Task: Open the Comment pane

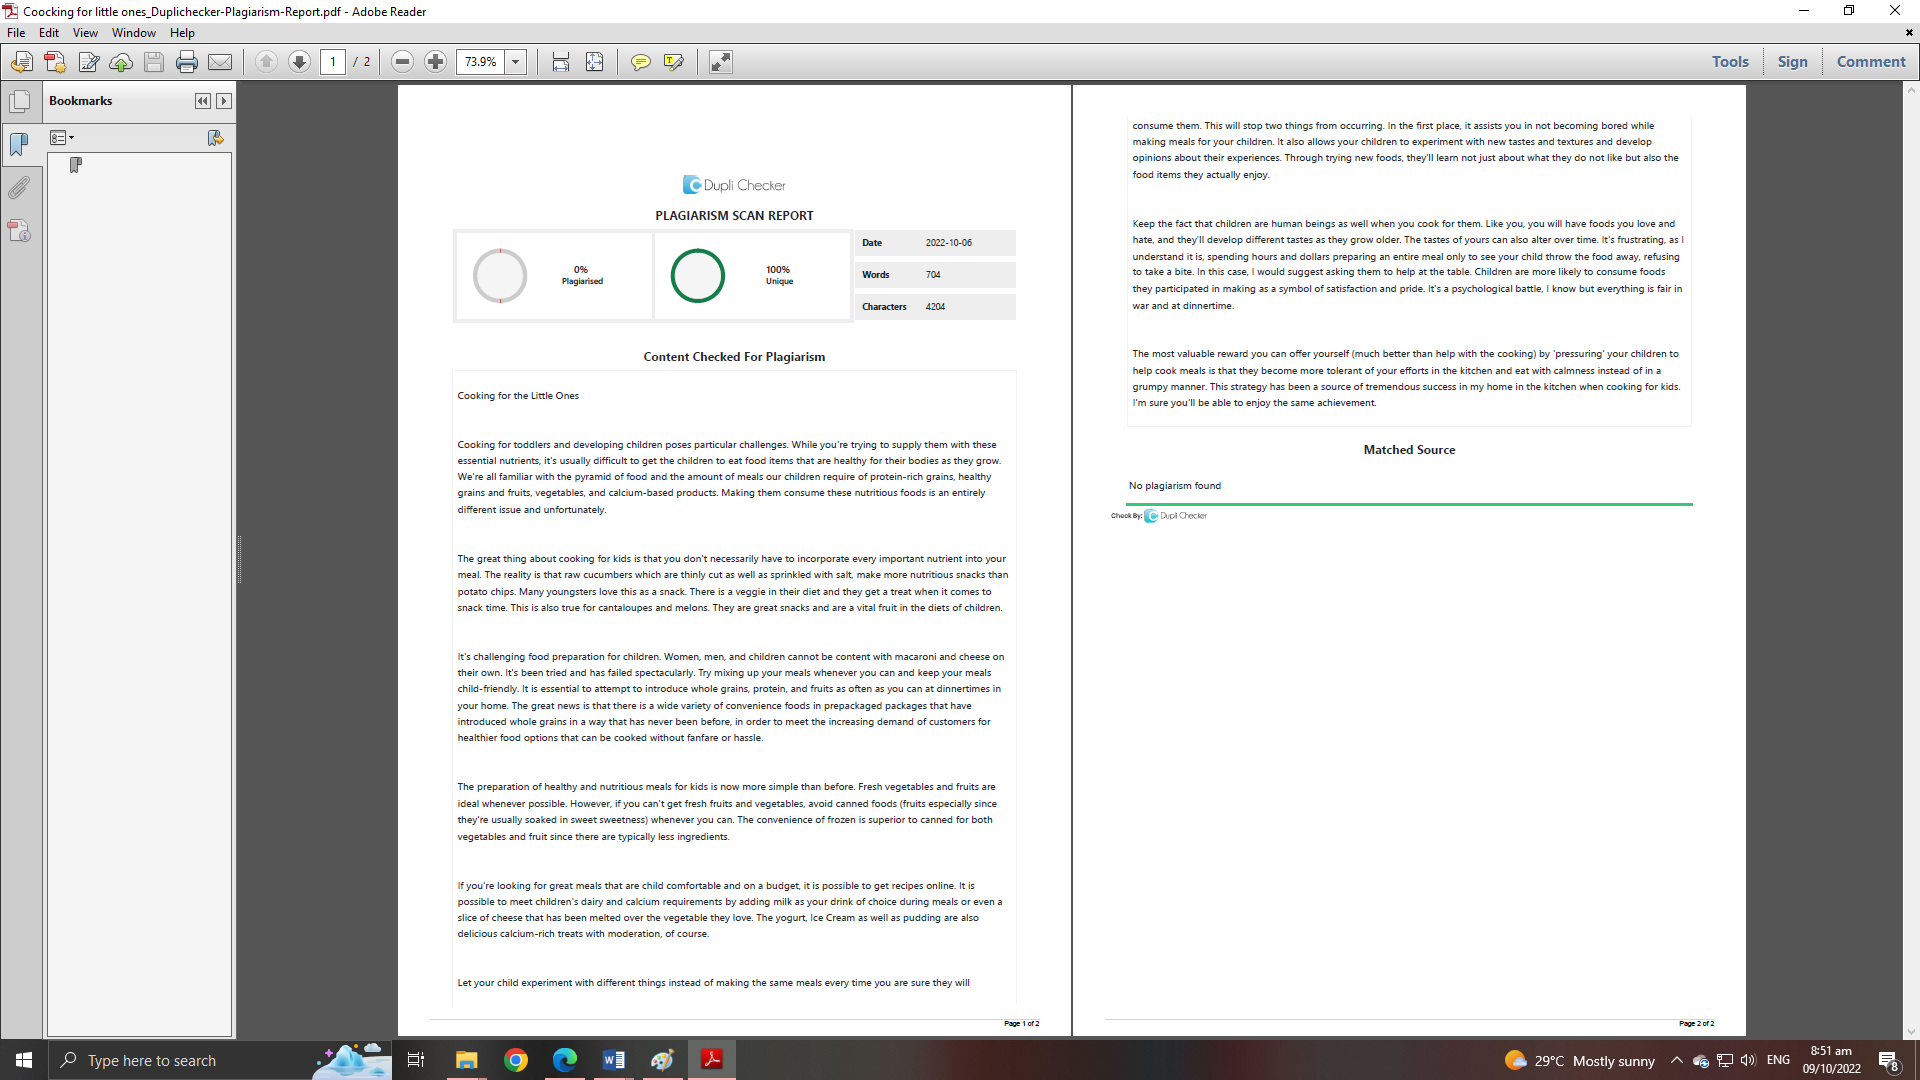Action: (x=1870, y=62)
